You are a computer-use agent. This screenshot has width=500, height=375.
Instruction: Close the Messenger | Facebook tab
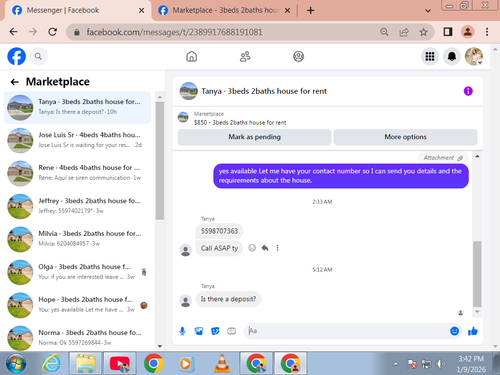pyautogui.click(x=141, y=11)
